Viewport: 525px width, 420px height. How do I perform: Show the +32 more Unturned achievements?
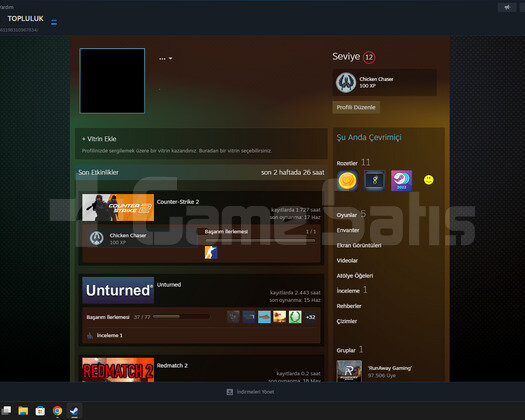(x=310, y=317)
